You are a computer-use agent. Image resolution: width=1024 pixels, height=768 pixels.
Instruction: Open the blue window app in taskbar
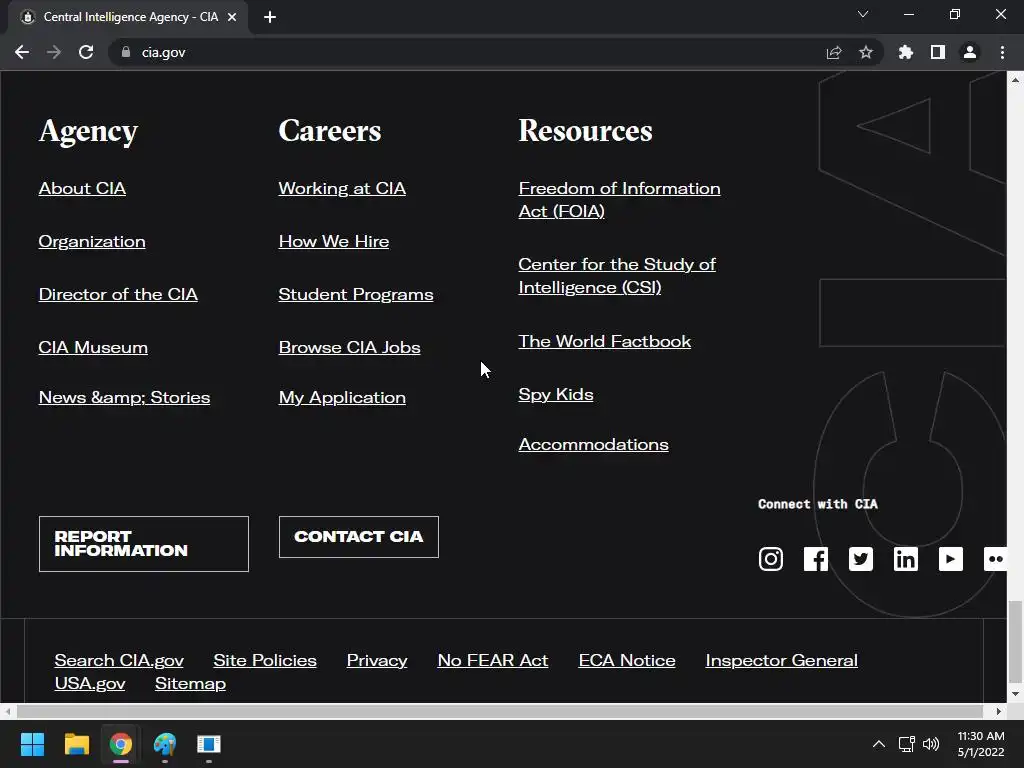click(x=209, y=744)
